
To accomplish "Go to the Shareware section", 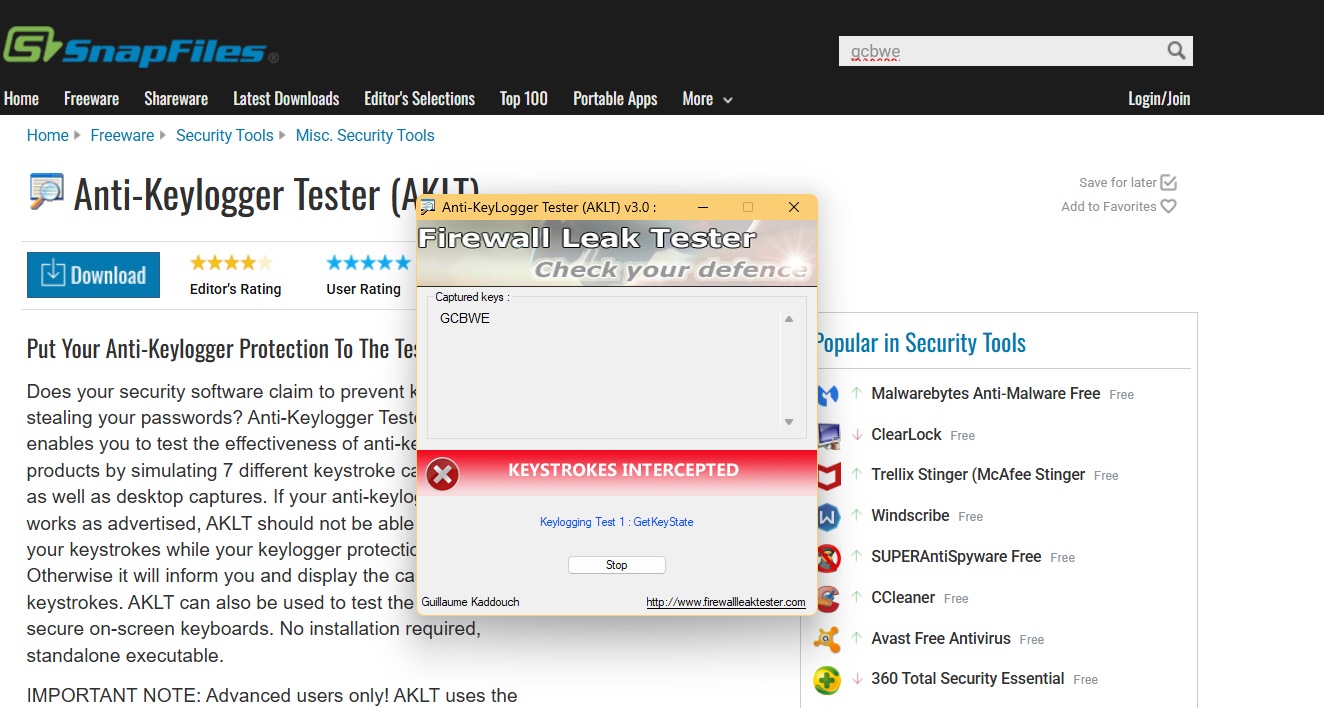I will click(x=176, y=99).
